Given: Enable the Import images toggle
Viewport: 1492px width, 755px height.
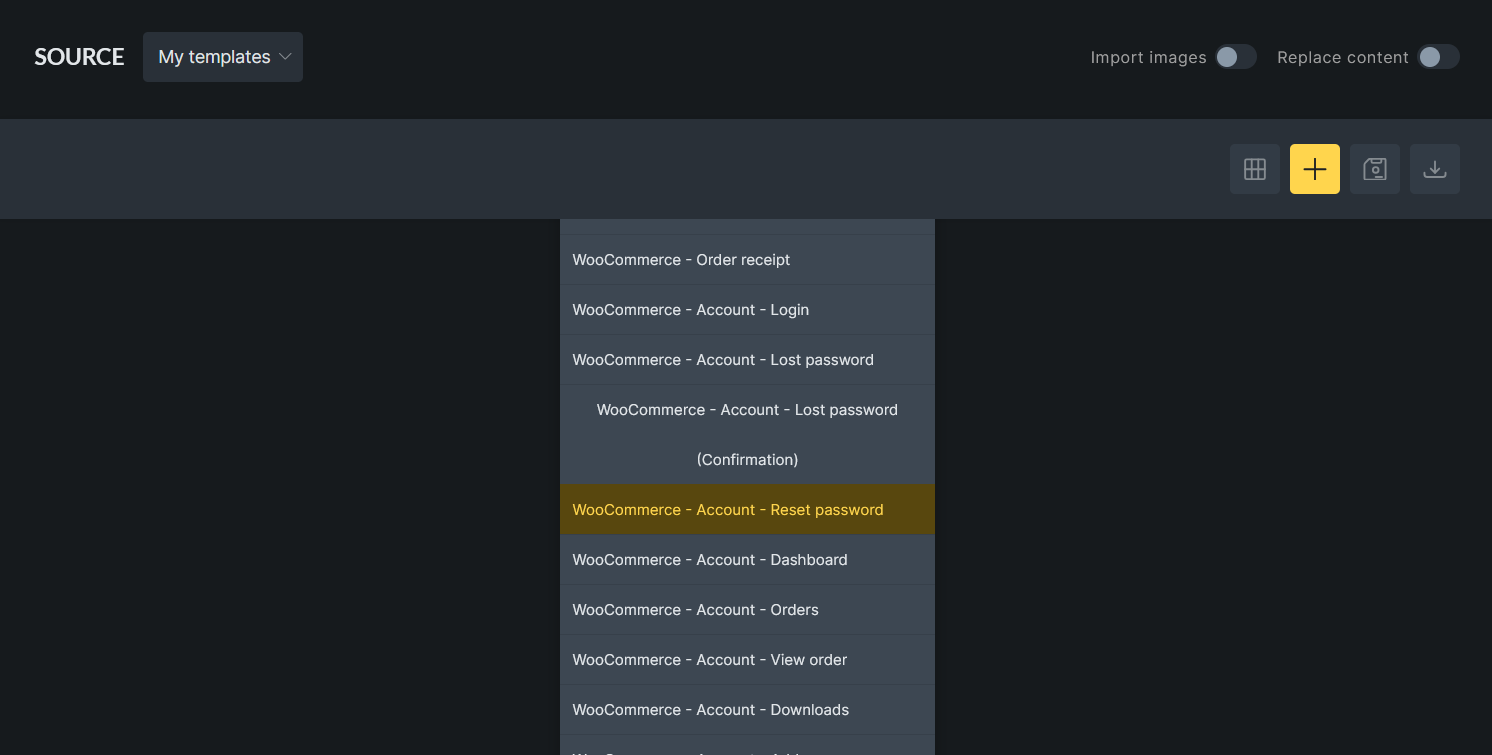Looking at the screenshot, I should [x=1235, y=57].
